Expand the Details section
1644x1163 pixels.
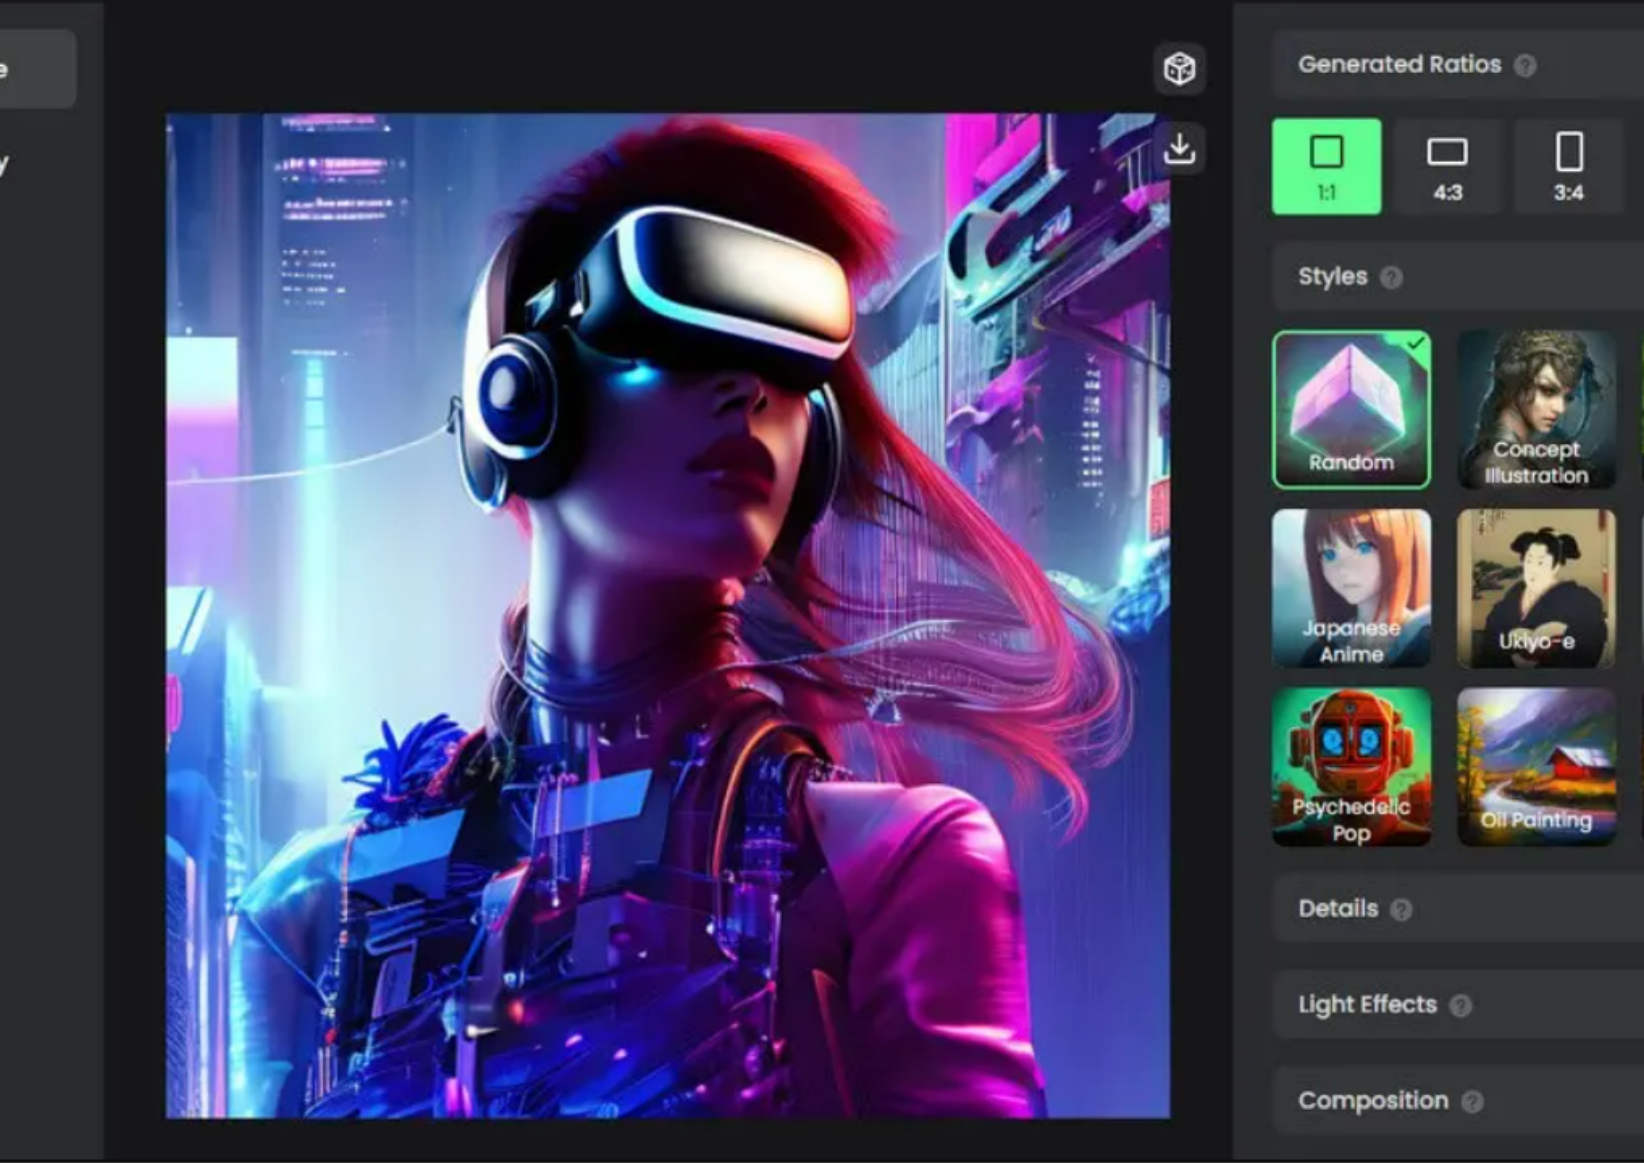[x=1338, y=909]
